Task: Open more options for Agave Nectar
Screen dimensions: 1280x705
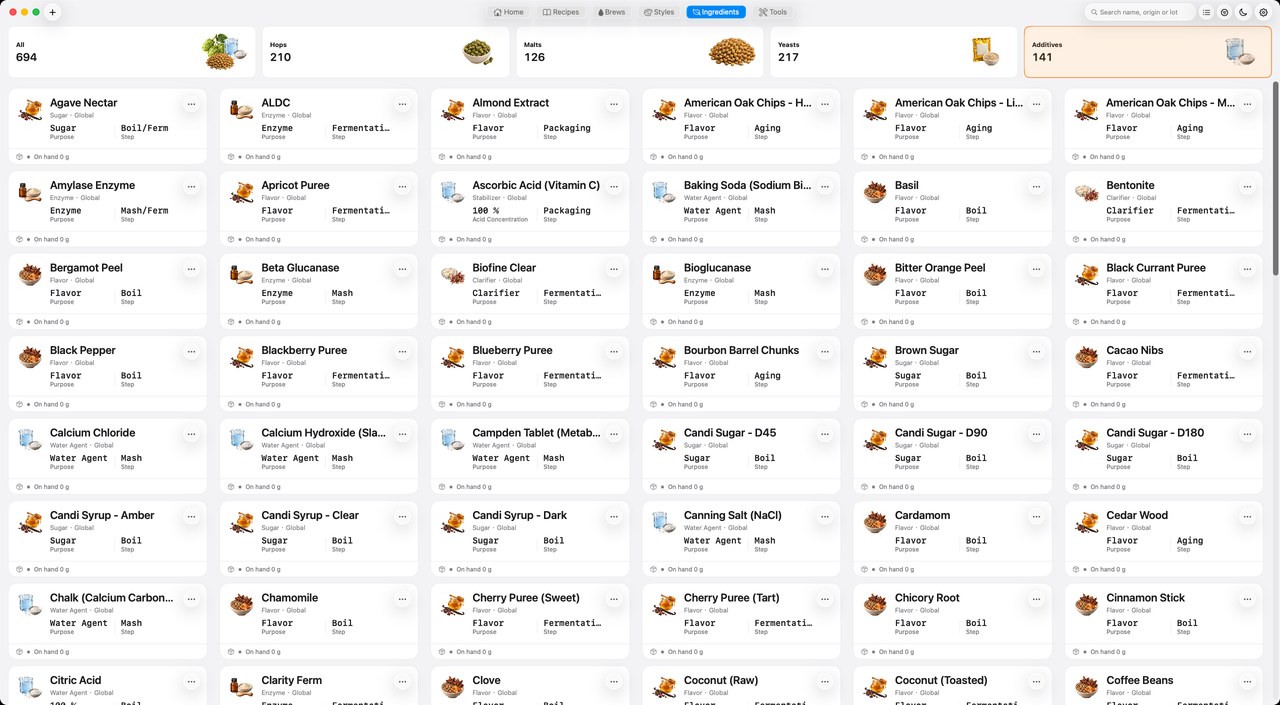Action: 191,103
